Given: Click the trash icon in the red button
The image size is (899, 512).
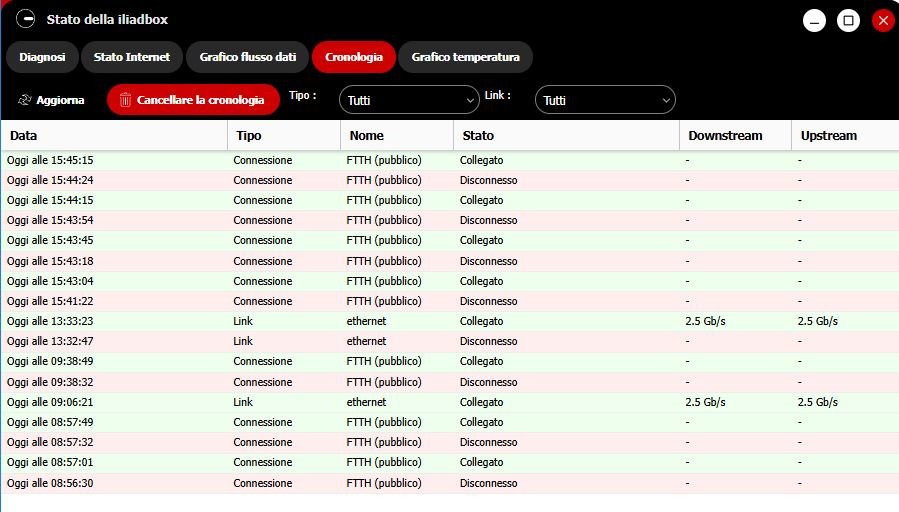Looking at the screenshot, I should [126, 100].
